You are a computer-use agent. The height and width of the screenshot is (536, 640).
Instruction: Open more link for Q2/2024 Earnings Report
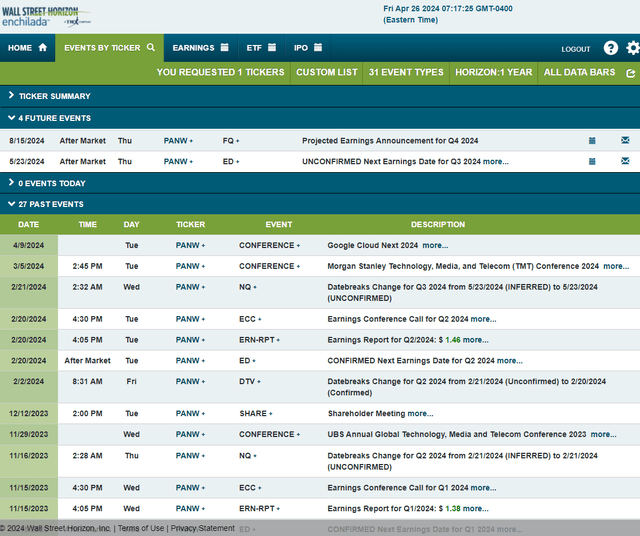point(476,340)
